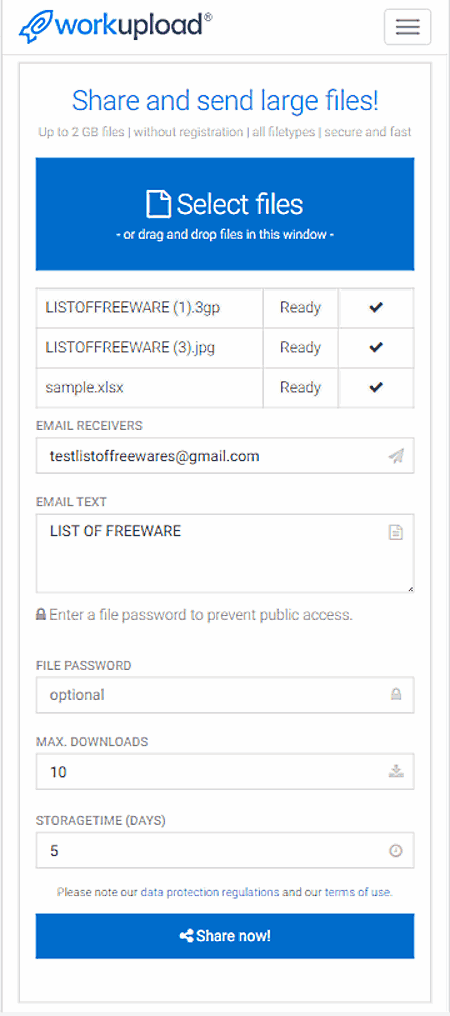Click the lock icon in file password field
Screen dimensions: 450x1016
click(396, 695)
